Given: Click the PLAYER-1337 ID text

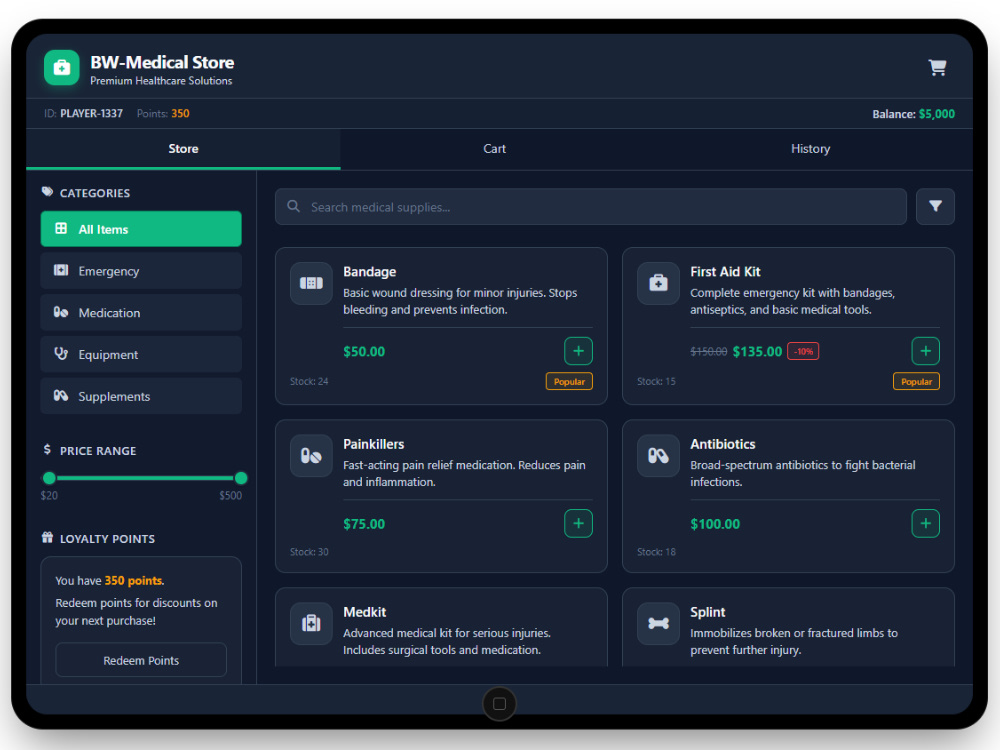Looking at the screenshot, I should click(x=91, y=114).
